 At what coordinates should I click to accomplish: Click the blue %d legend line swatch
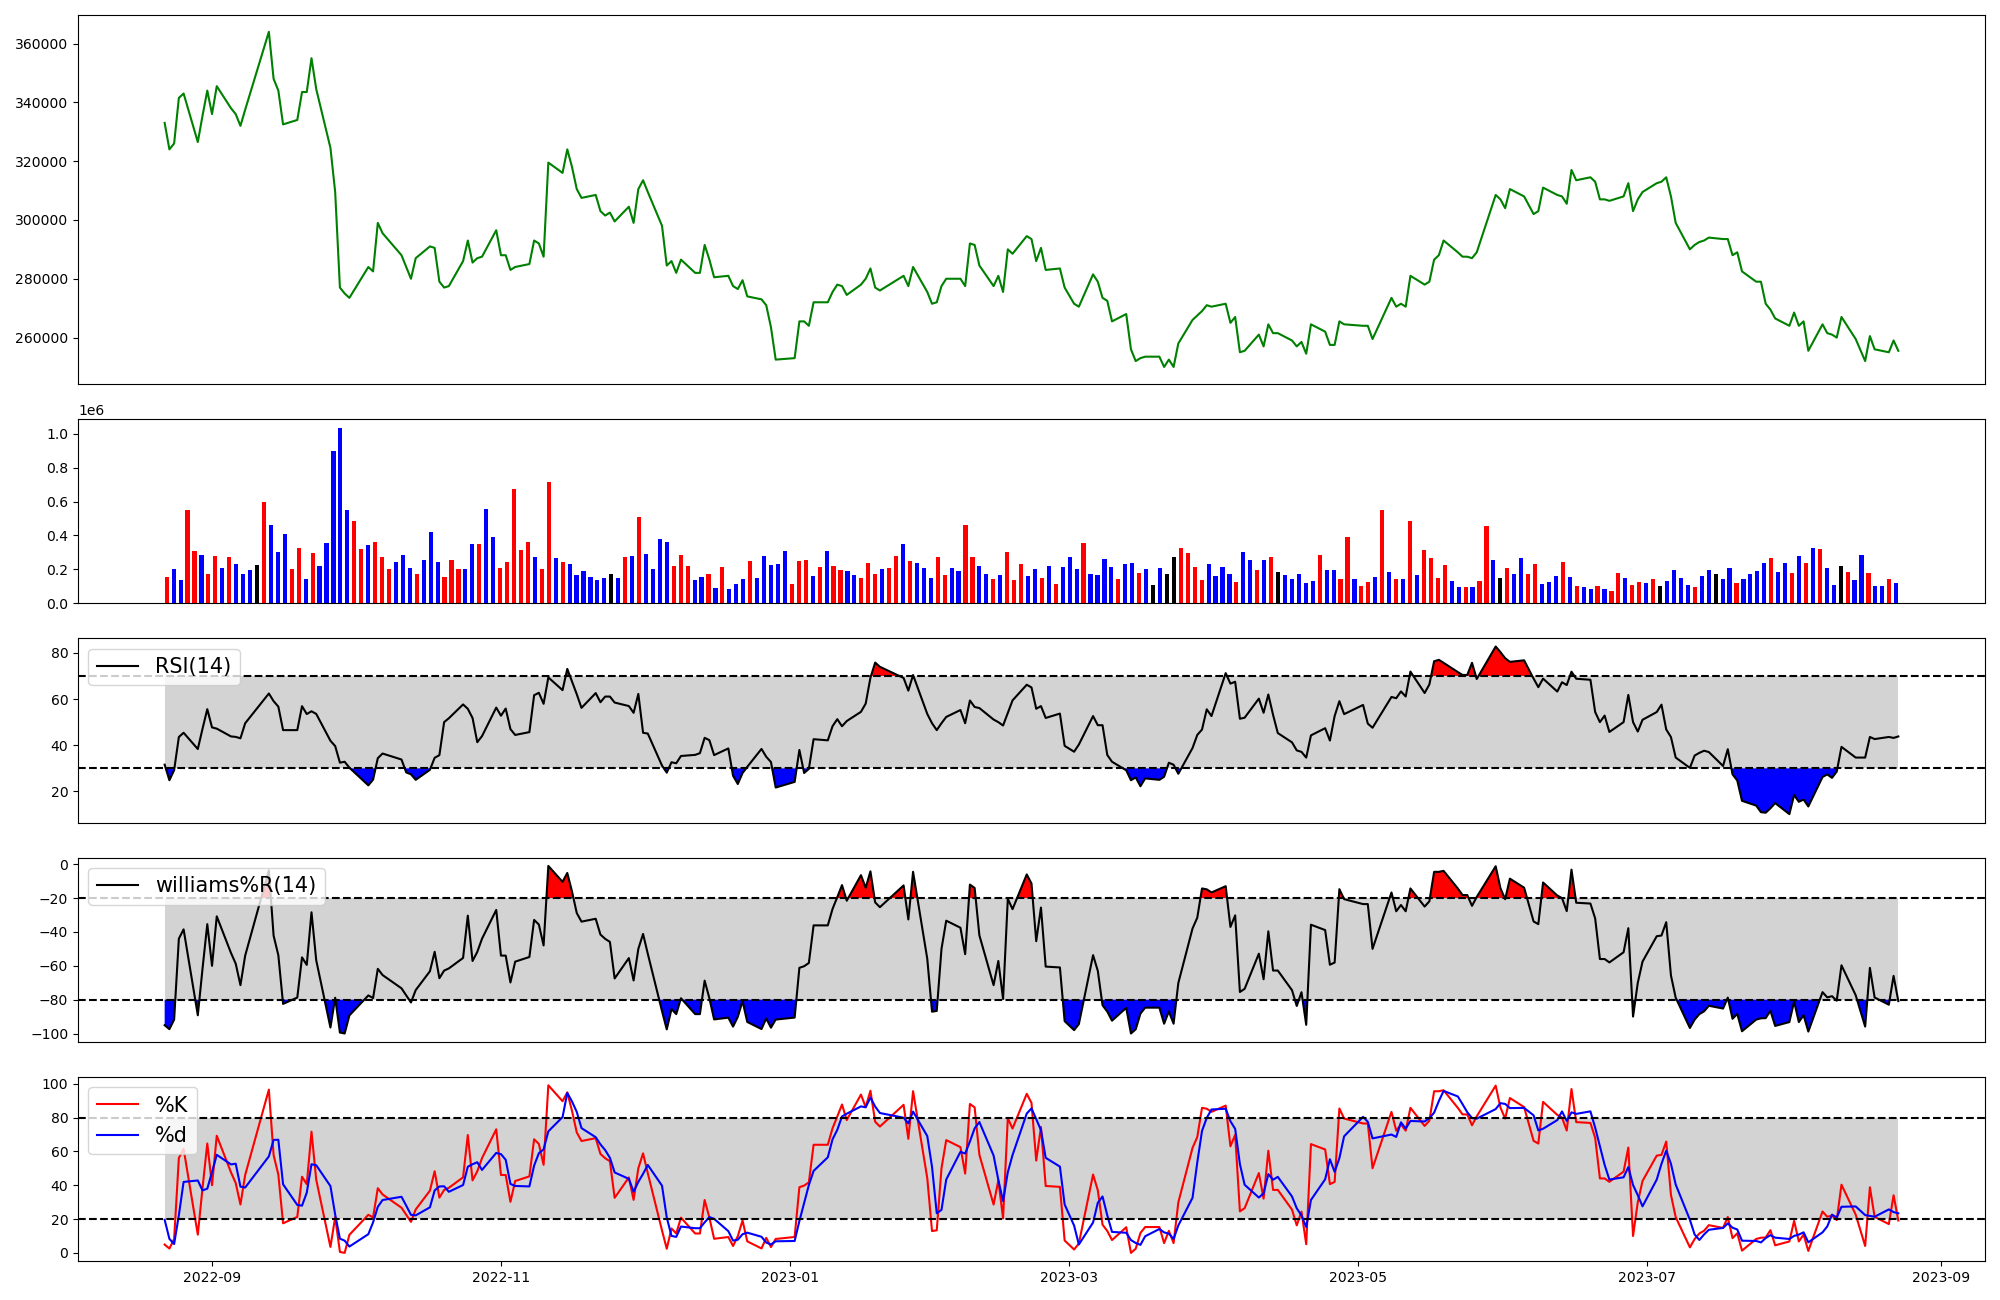click(119, 1136)
